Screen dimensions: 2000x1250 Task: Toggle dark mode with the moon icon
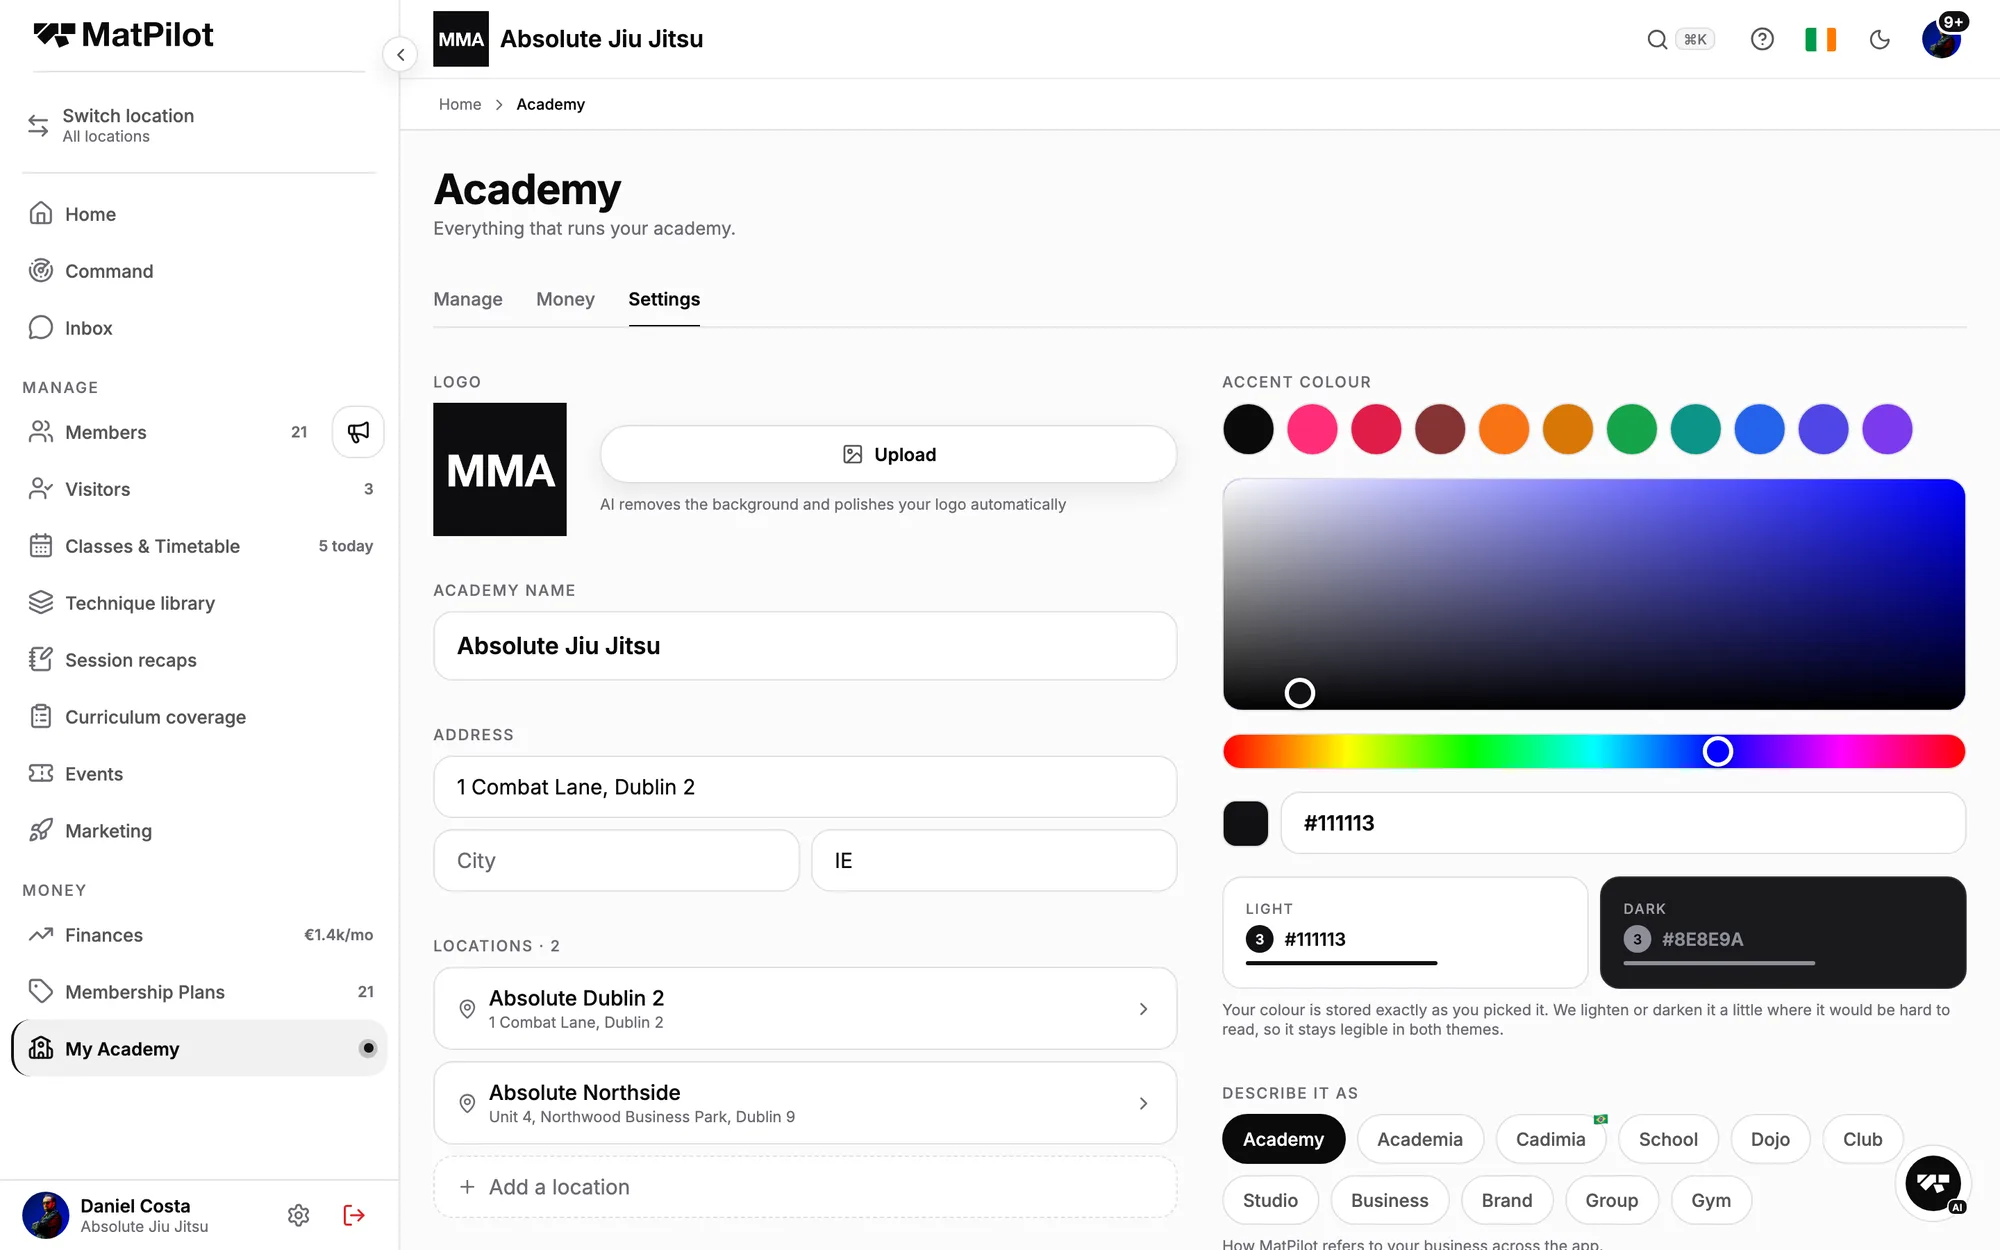click(1880, 39)
